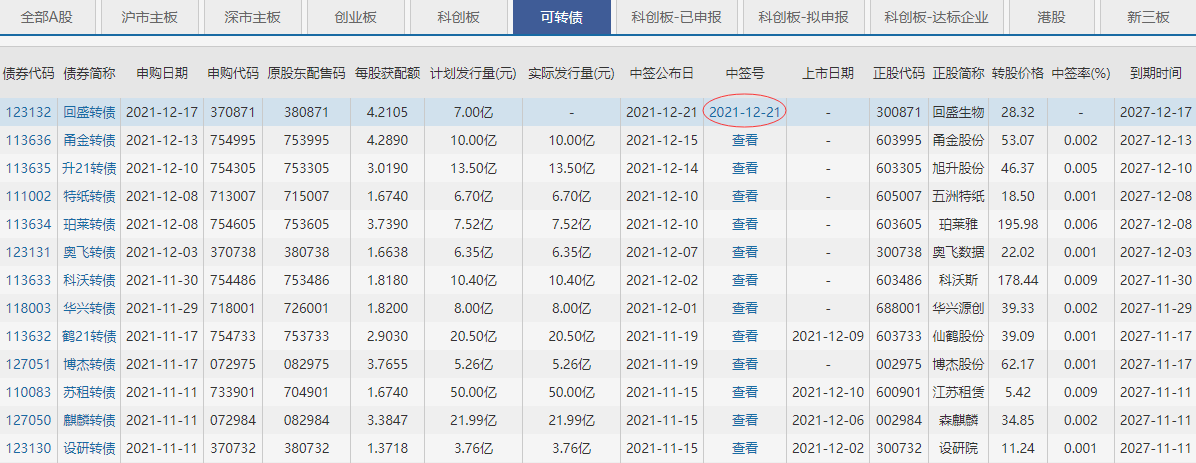Select listing date 2021-12-09 cell

pyautogui.click(x=828, y=336)
